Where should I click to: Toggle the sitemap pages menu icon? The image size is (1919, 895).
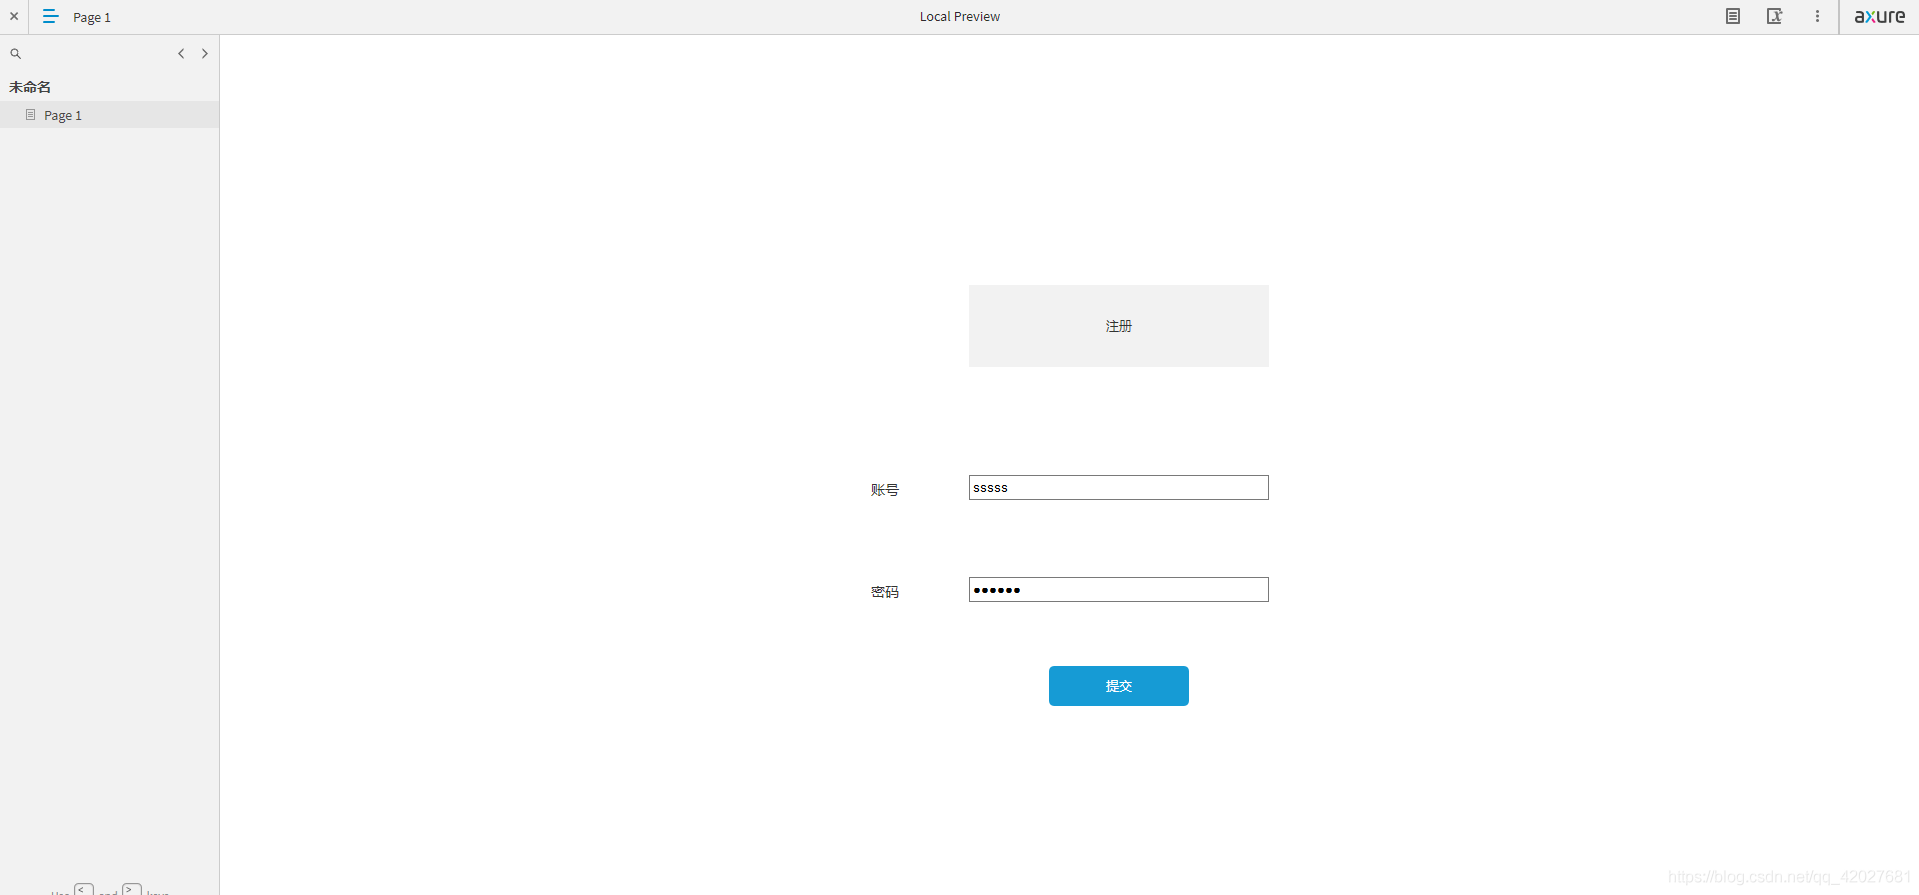click(x=50, y=16)
